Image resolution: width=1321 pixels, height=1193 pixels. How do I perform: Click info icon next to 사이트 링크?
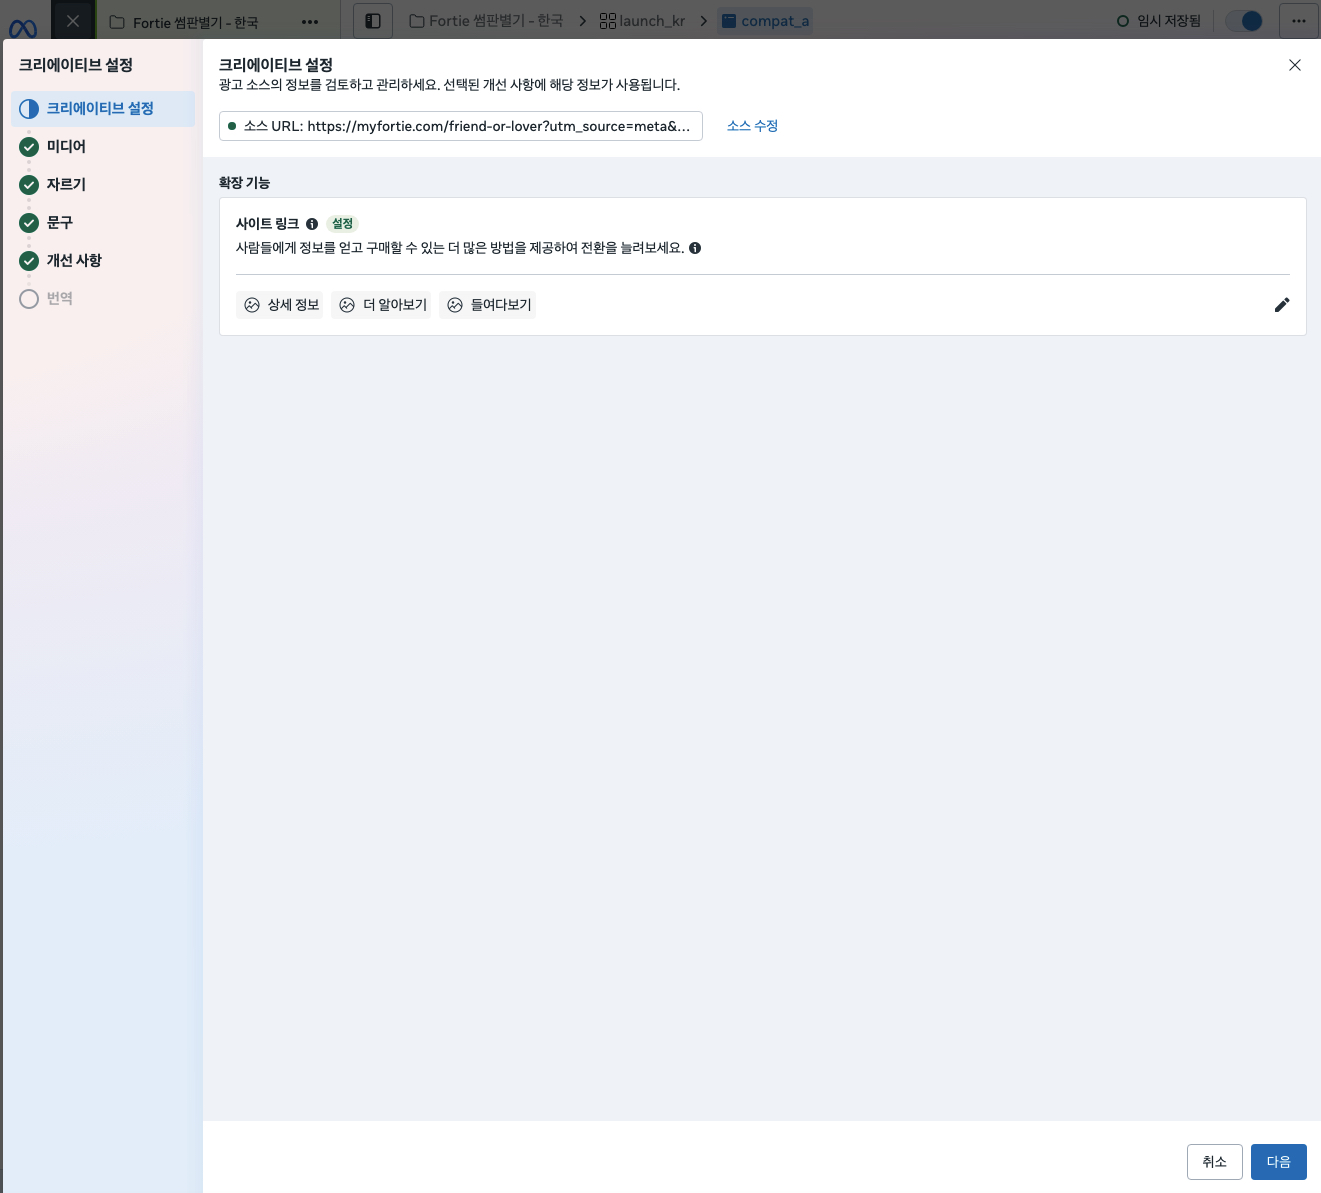pyautogui.click(x=312, y=224)
